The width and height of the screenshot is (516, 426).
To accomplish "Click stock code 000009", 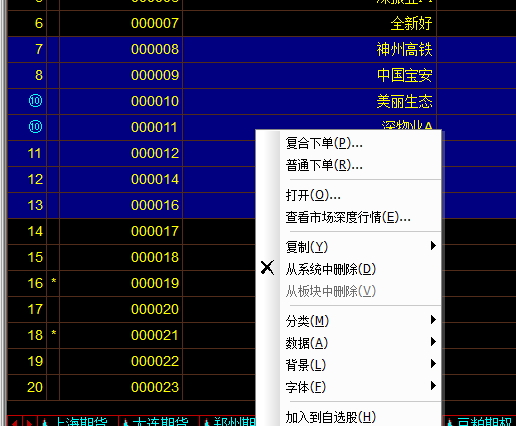I will [x=155, y=75].
